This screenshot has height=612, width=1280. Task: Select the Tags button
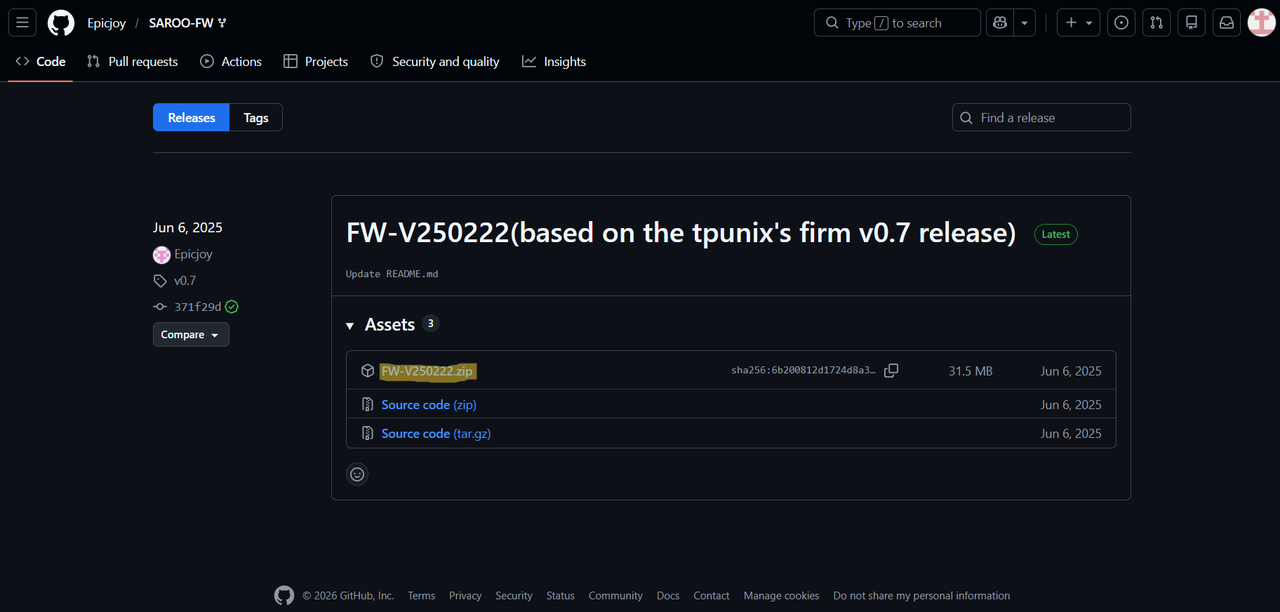(256, 117)
